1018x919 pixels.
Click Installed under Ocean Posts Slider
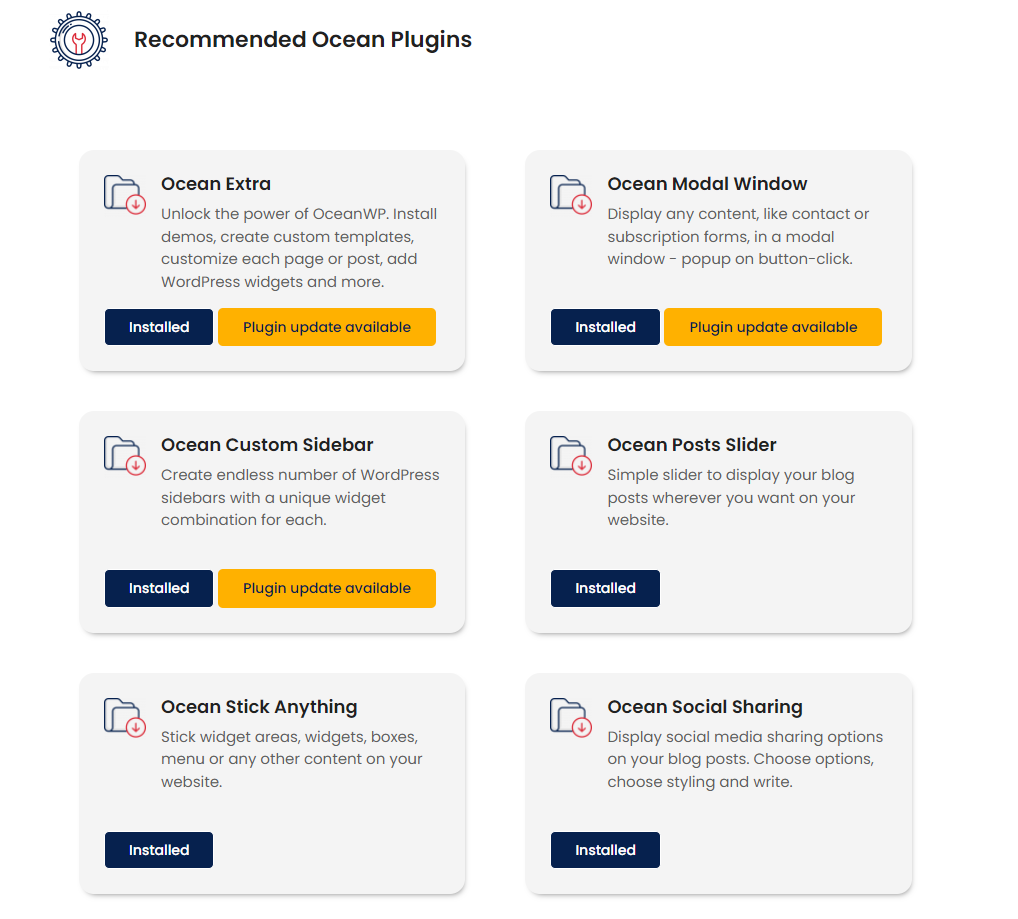click(605, 588)
